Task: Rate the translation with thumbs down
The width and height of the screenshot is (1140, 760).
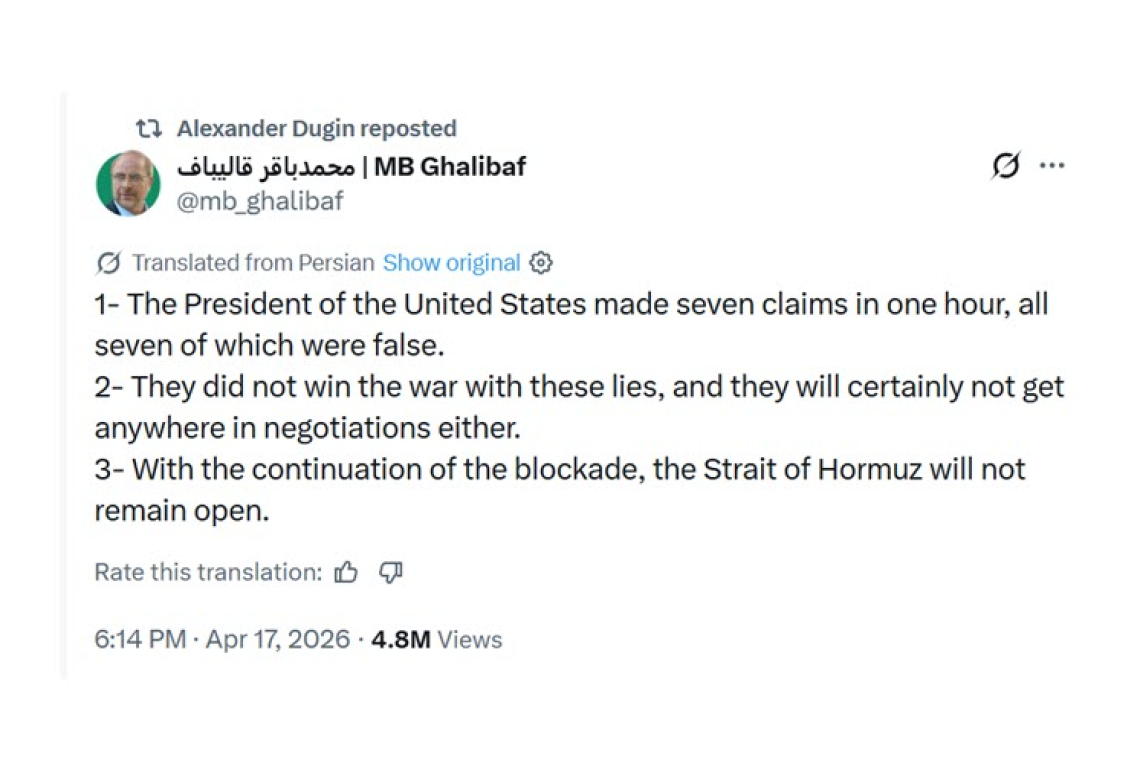Action: 390,571
